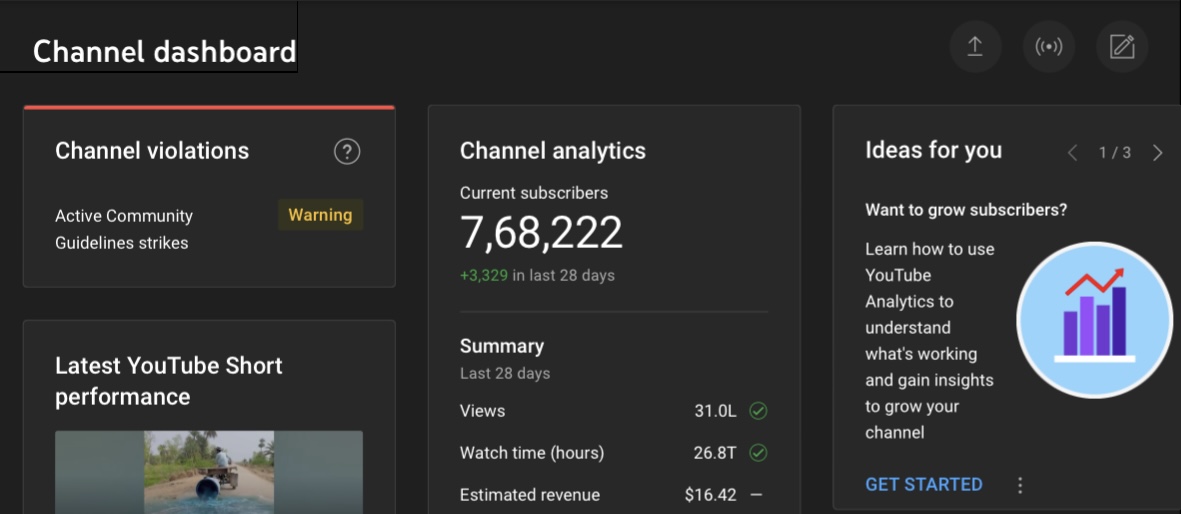Open the Go Live broadcast icon
Screen dimensions: 1181x514
click(x=1048, y=47)
